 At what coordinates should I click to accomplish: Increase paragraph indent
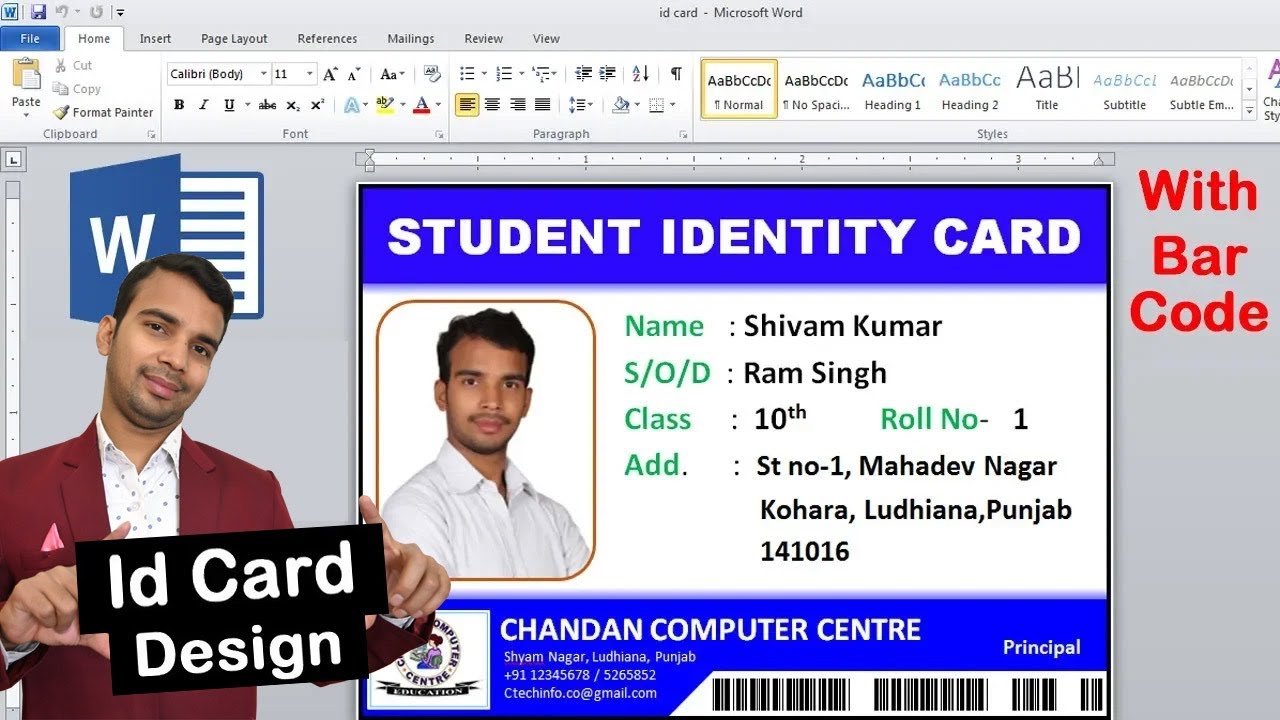tap(607, 74)
